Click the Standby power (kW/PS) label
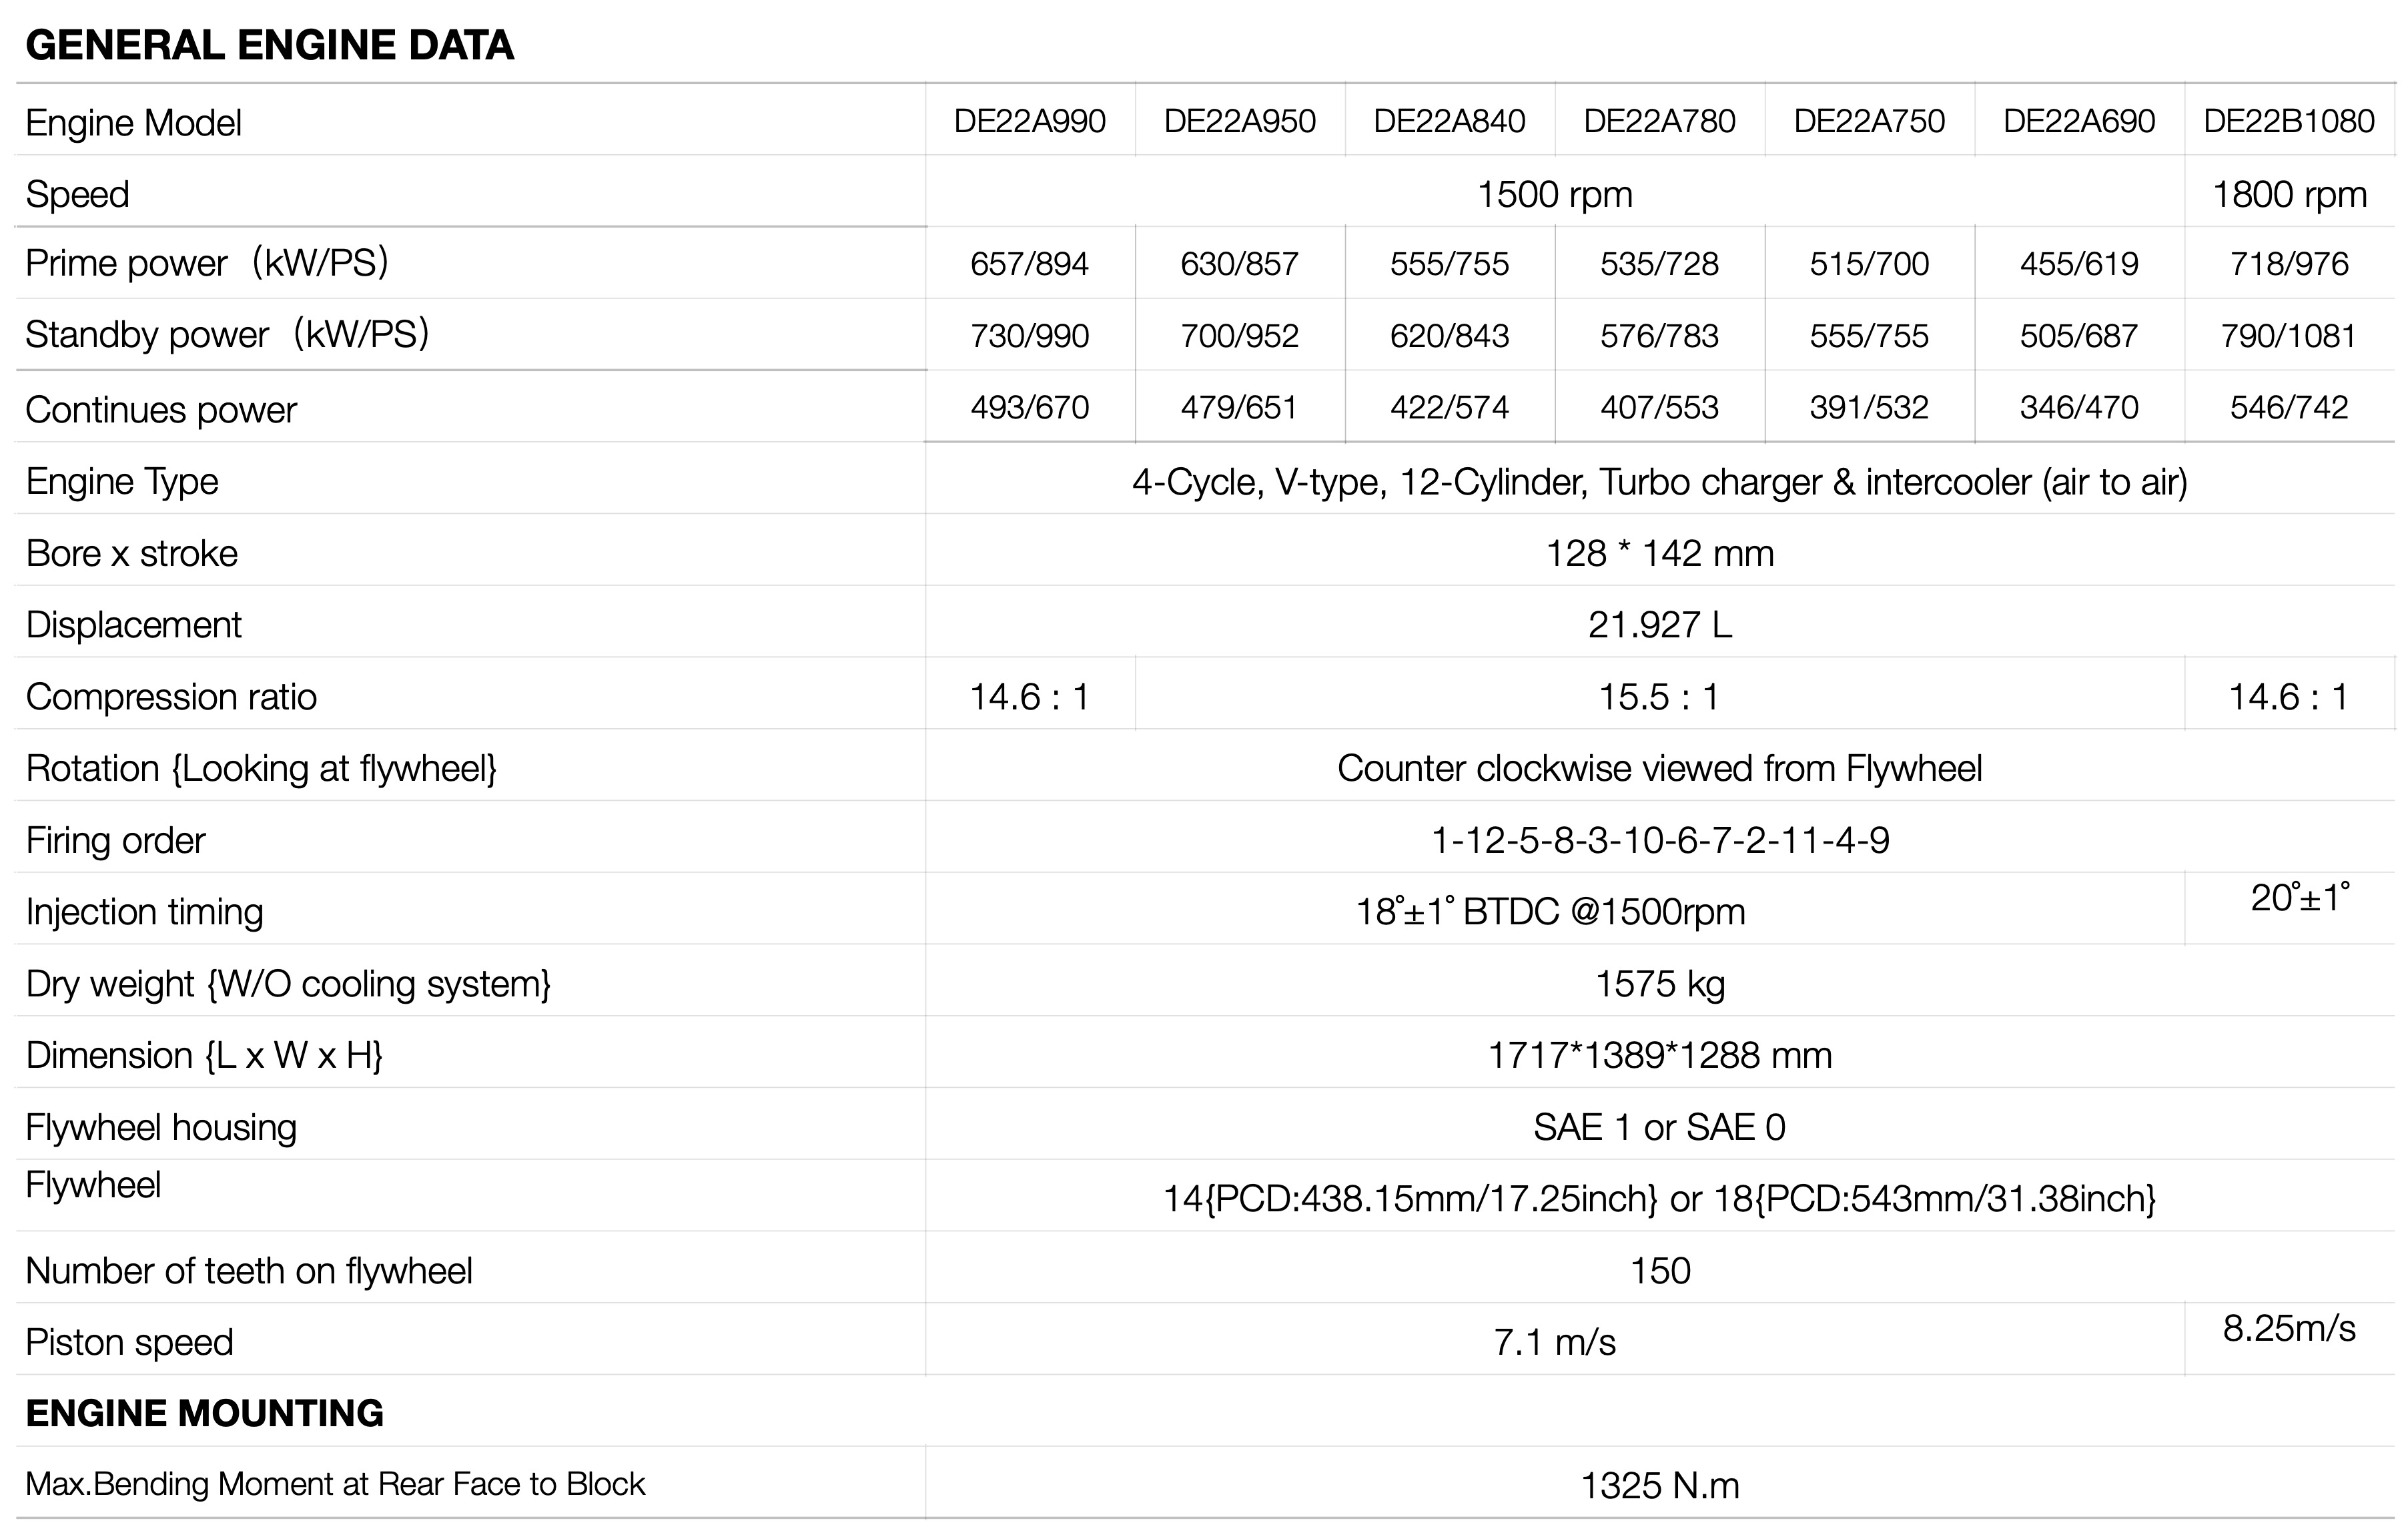2408x1537 pixels. pos(227,334)
